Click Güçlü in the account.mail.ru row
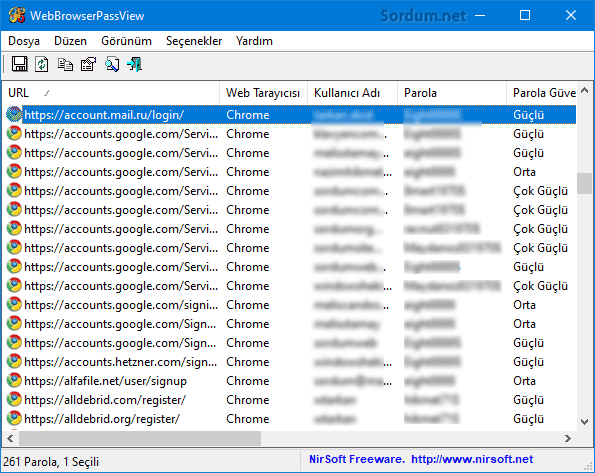The image size is (595, 473). point(528,115)
